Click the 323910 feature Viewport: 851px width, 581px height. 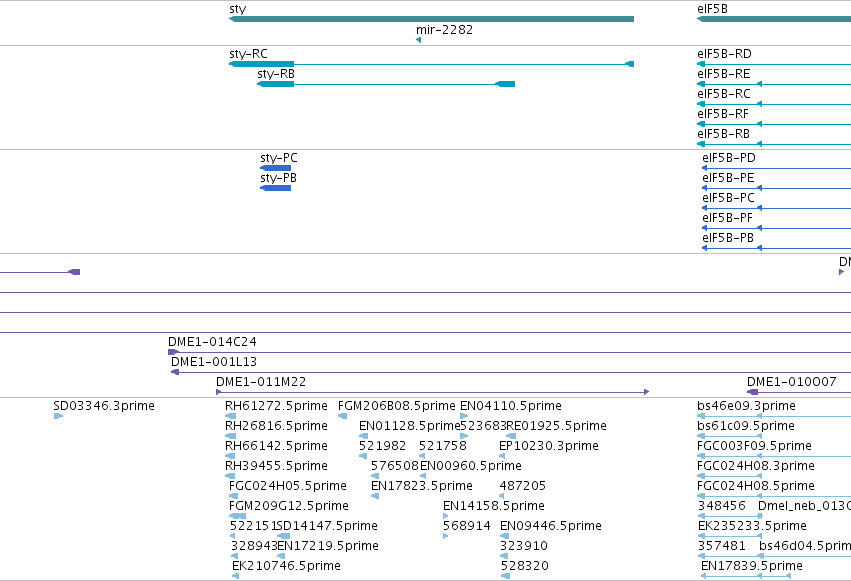[x=504, y=556]
